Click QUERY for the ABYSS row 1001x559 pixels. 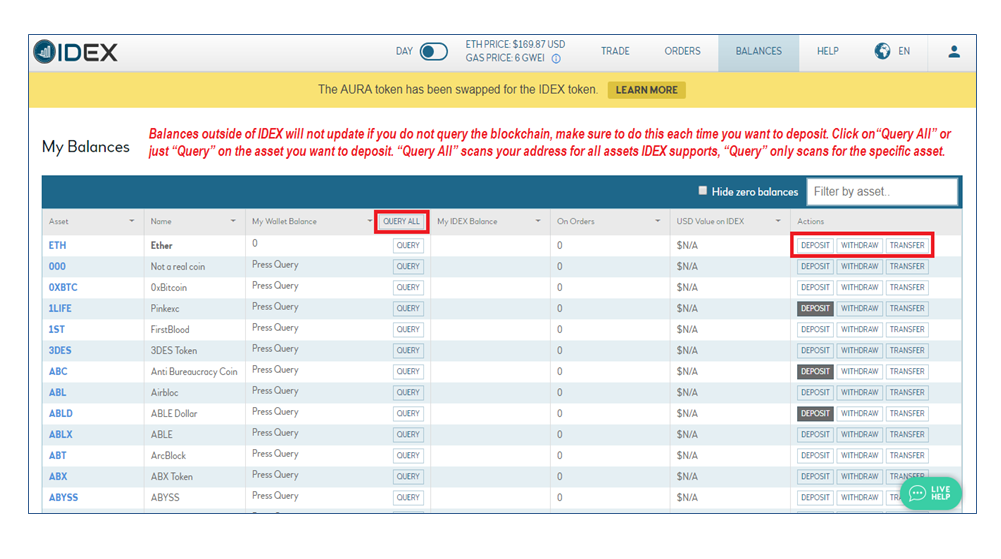coord(408,497)
